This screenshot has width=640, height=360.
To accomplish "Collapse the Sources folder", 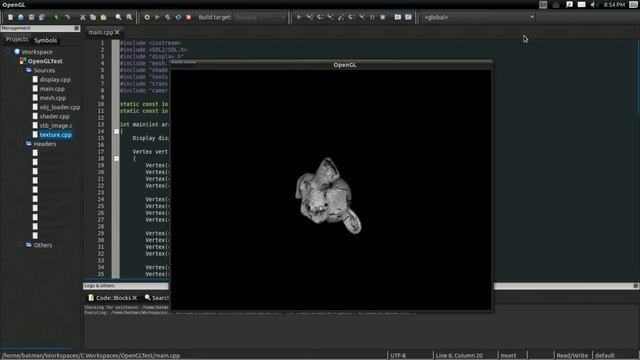I will pos(20,70).
